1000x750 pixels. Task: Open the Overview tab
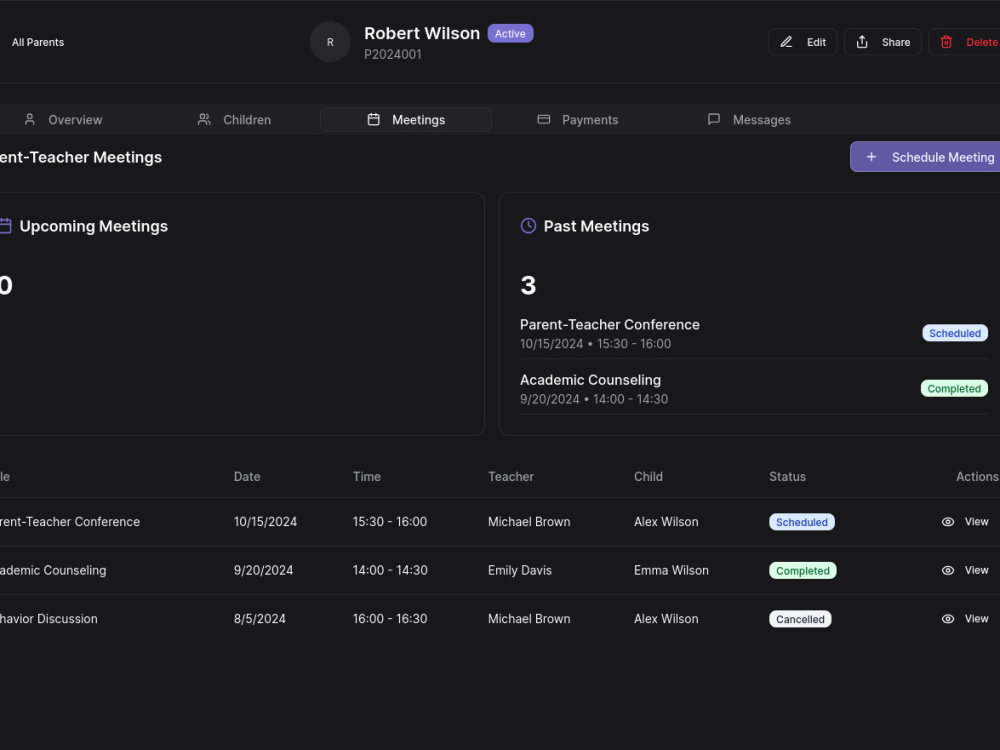pyautogui.click(x=62, y=119)
